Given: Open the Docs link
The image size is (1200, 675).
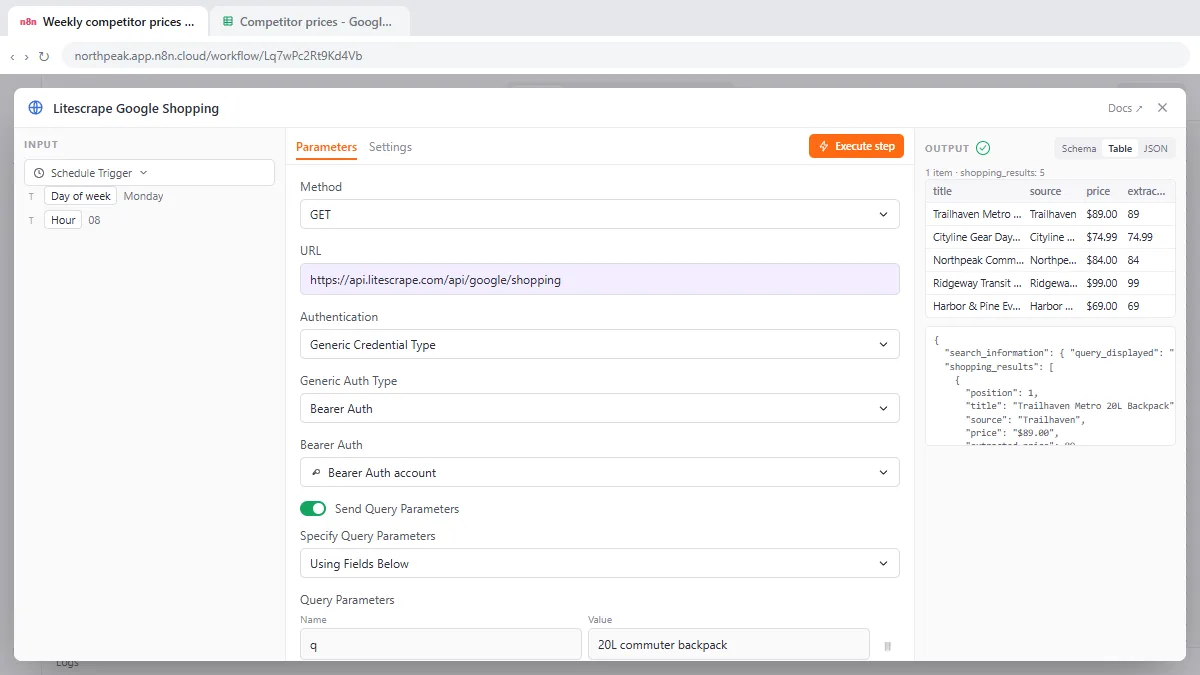Looking at the screenshot, I should (1125, 108).
